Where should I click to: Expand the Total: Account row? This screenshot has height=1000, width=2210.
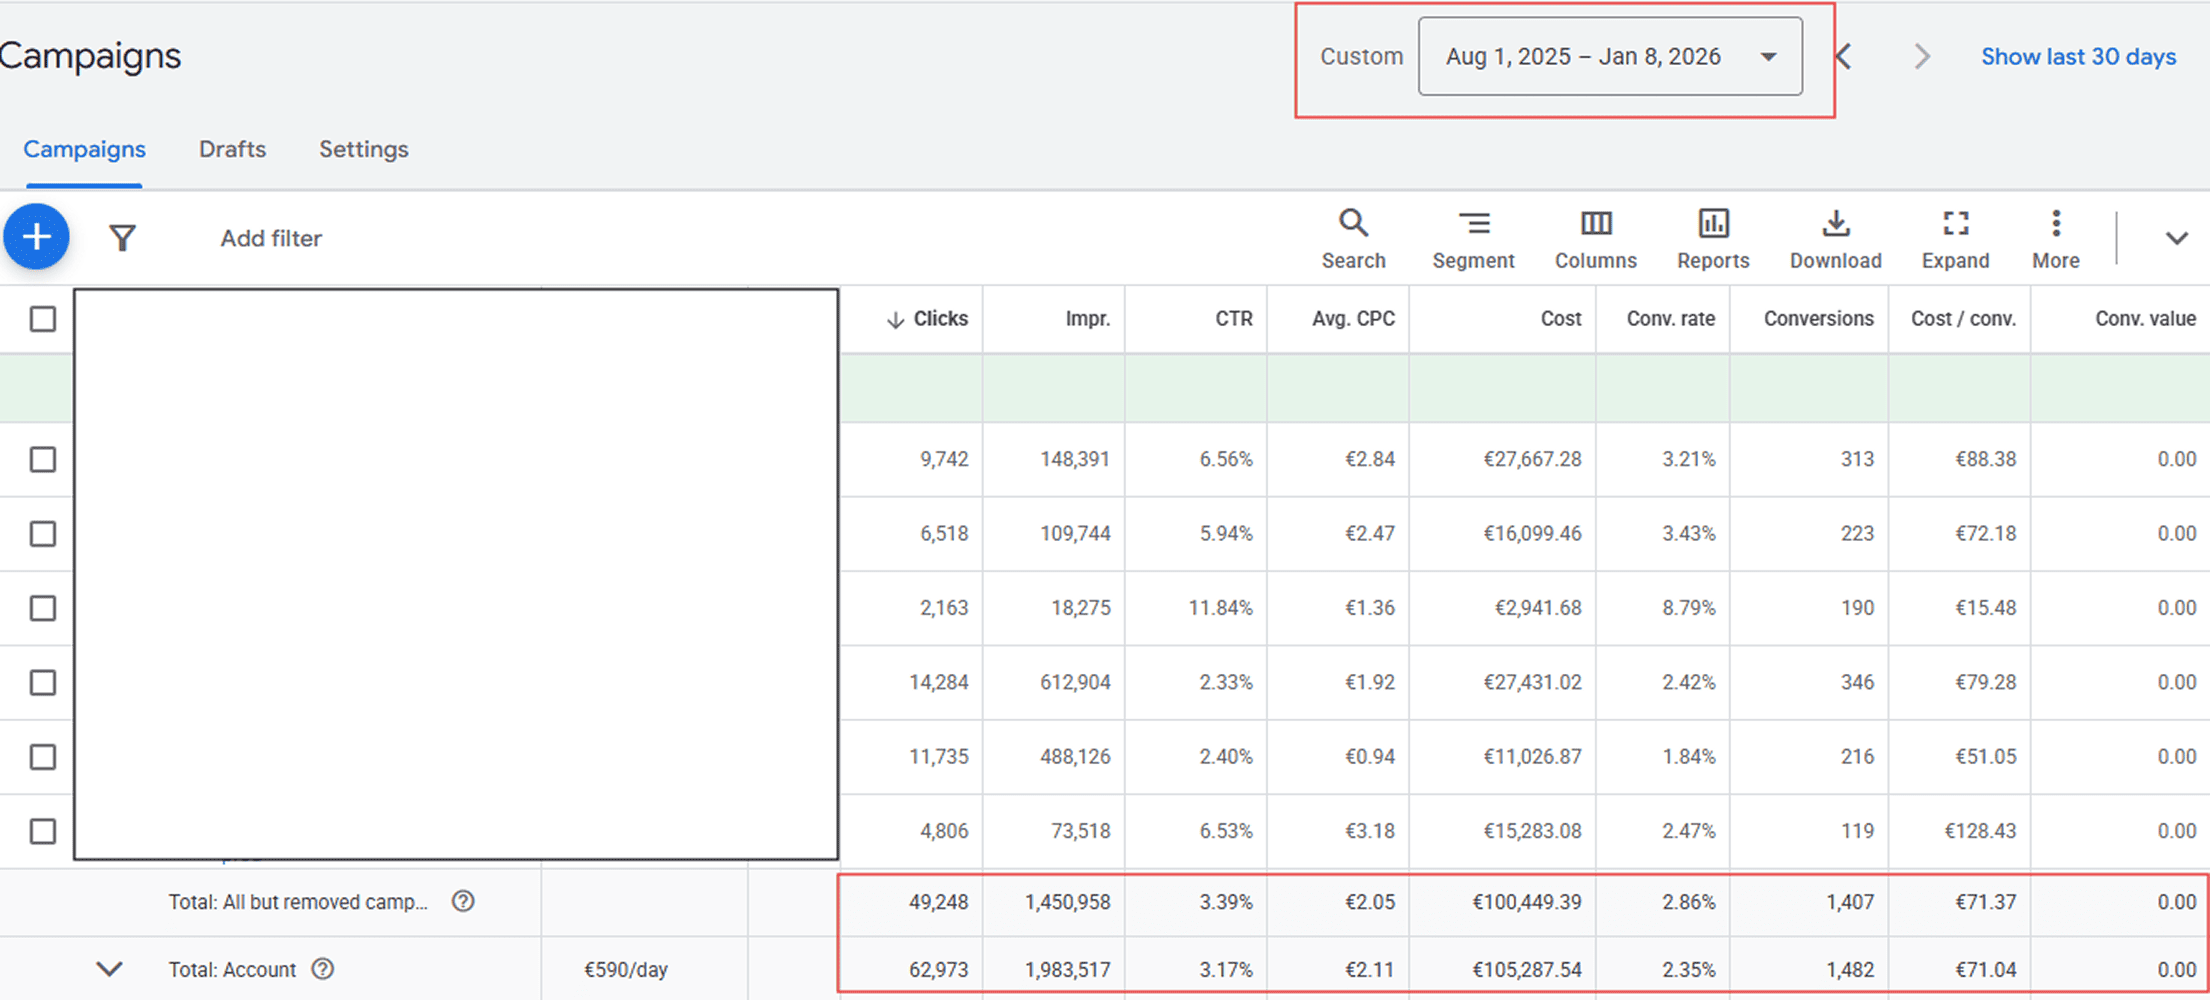coord(109,969)
